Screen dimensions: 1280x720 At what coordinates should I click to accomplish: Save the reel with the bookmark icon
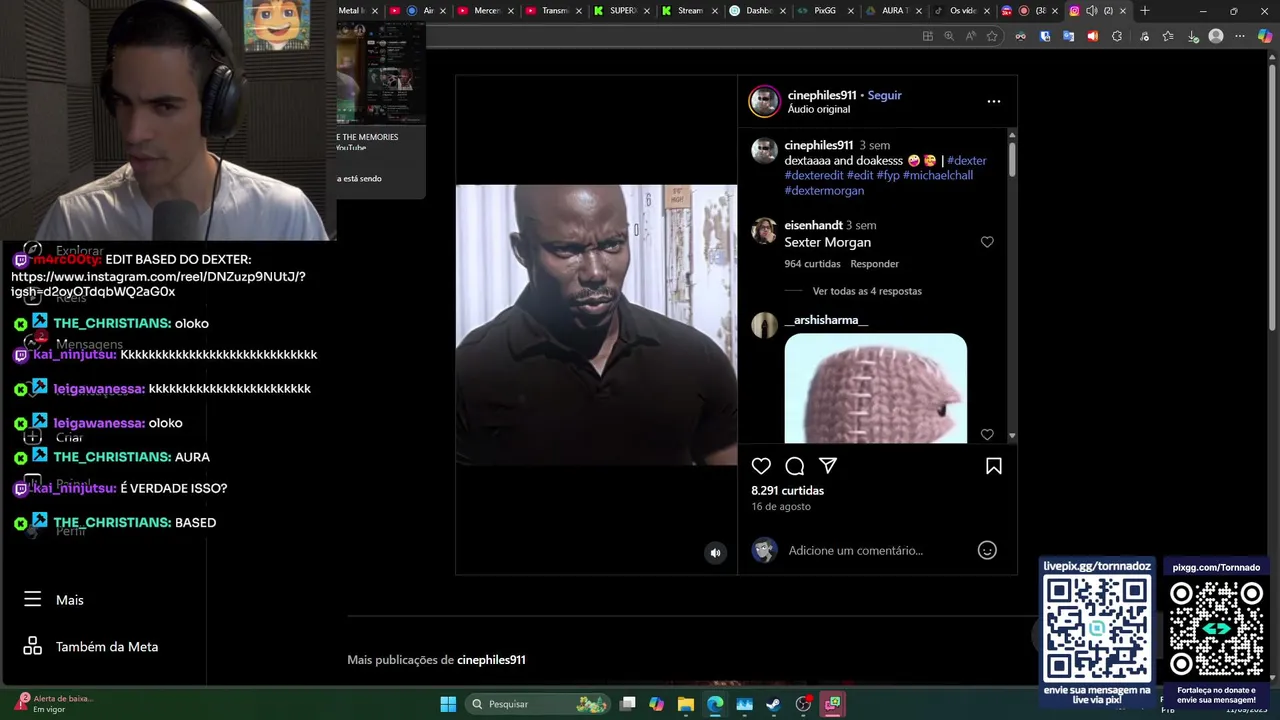(x=994, y=466)
